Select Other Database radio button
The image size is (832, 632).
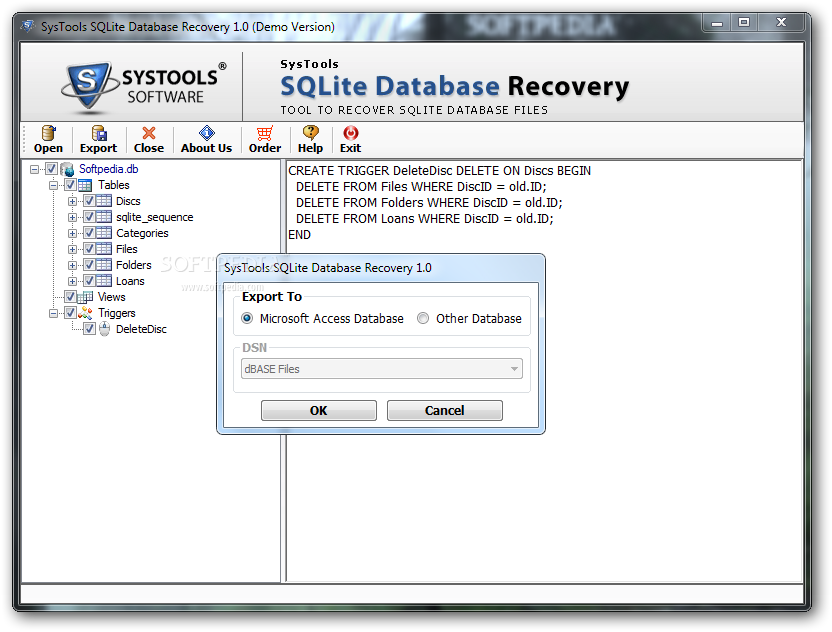(423, 318)
